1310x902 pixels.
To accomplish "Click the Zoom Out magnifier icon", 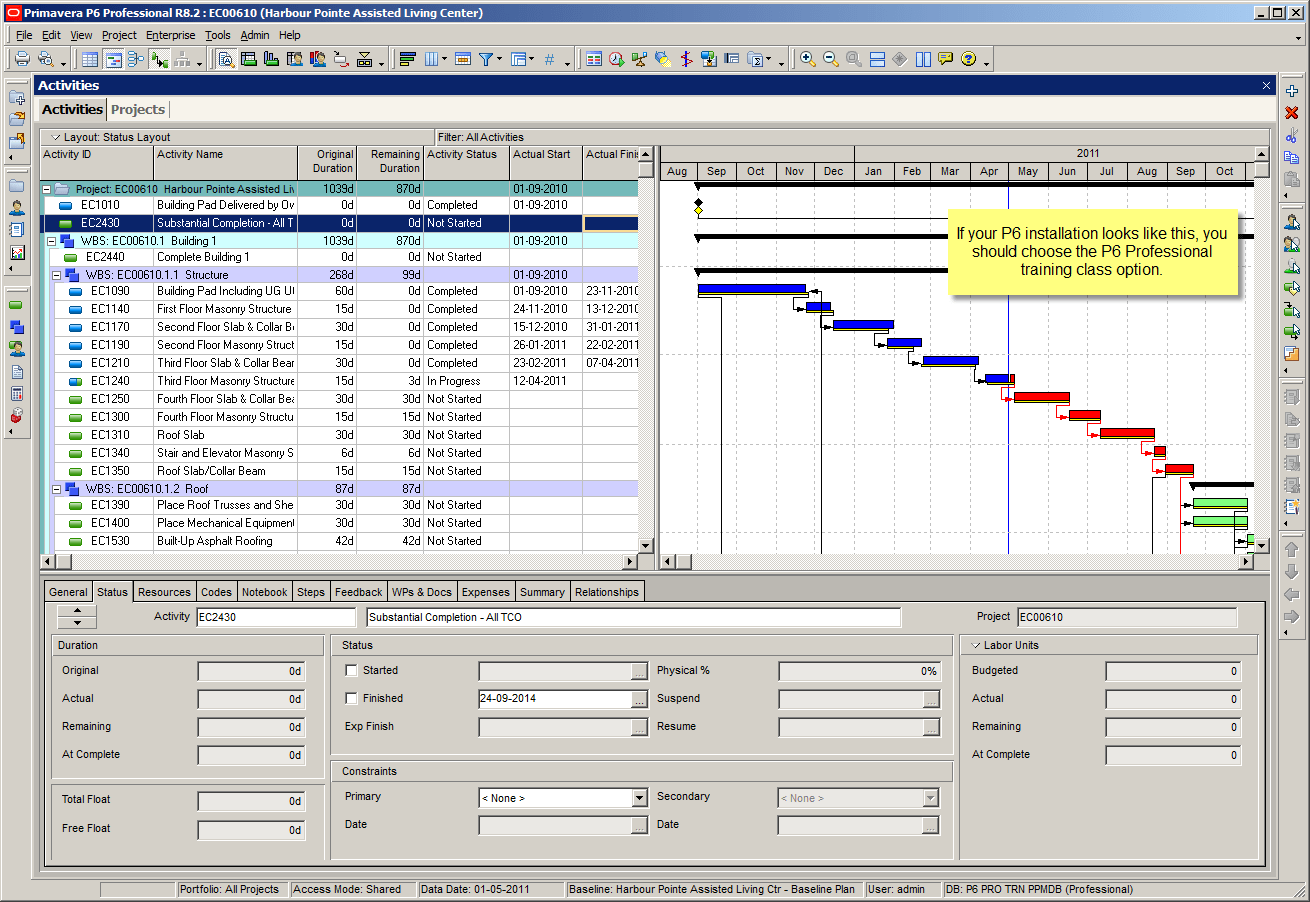I will pyautogui.click(x=830, y=59).
